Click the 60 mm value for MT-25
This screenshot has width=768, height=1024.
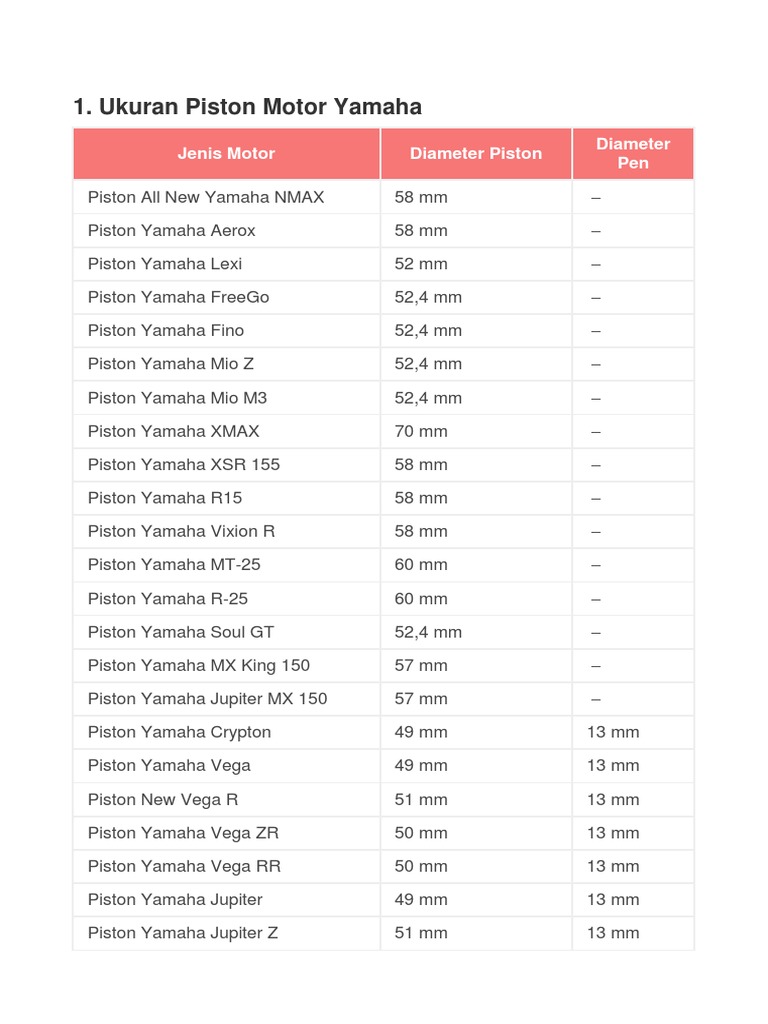coord(421,564)
